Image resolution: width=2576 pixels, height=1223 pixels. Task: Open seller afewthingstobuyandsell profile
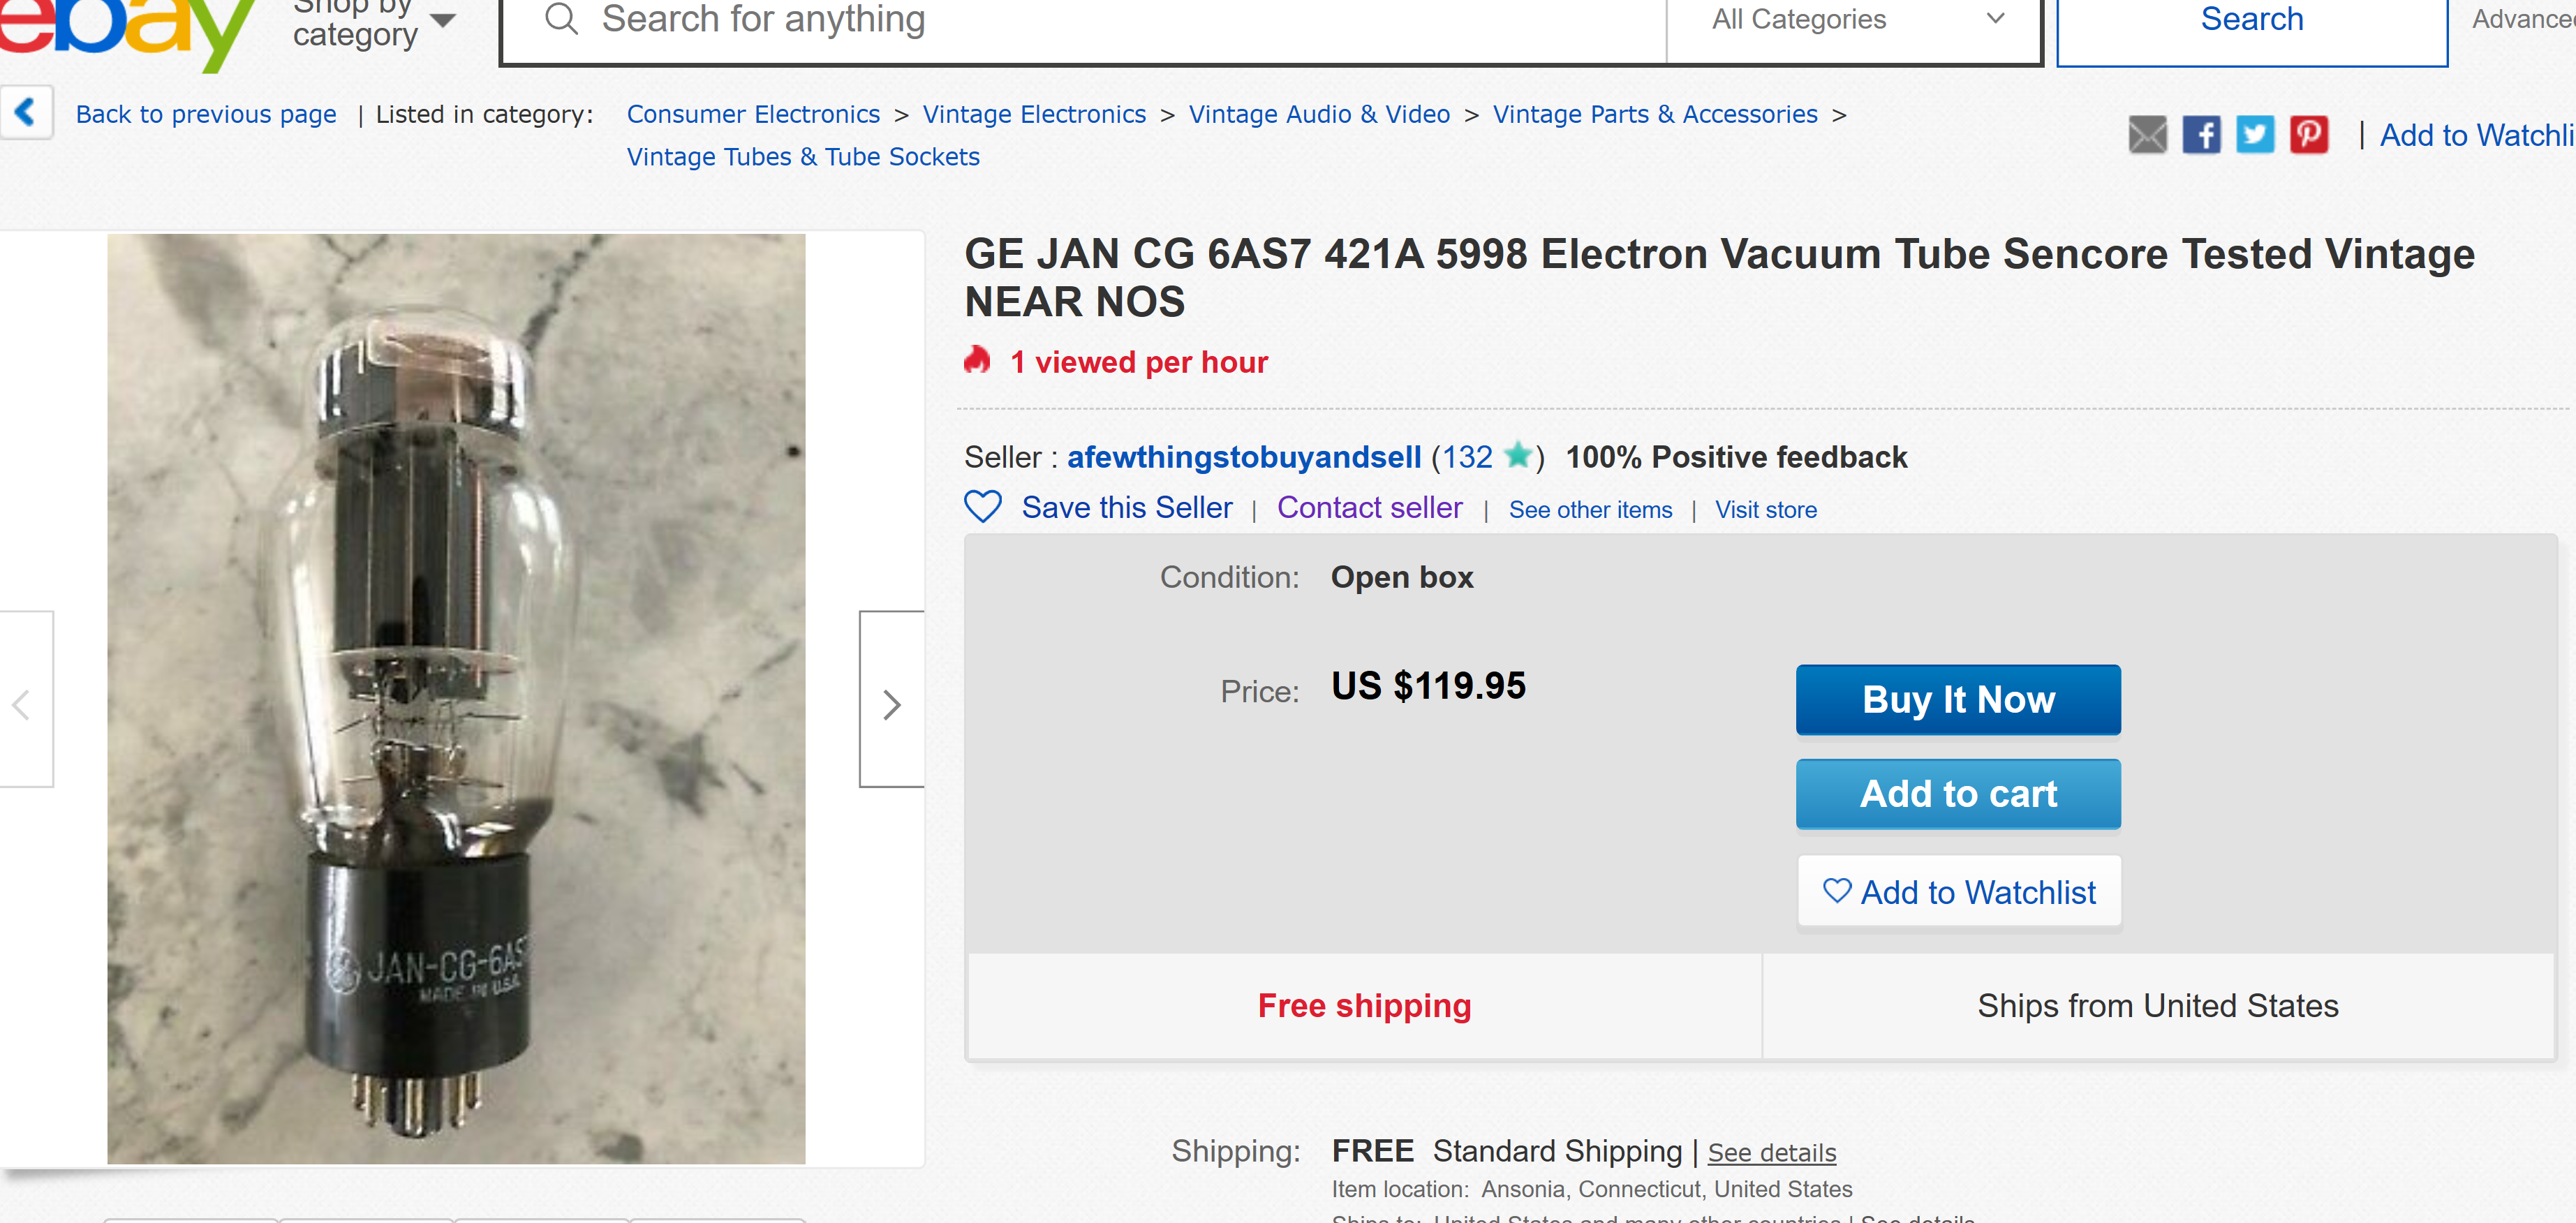pyautogui.click(x=1243, y=457)
